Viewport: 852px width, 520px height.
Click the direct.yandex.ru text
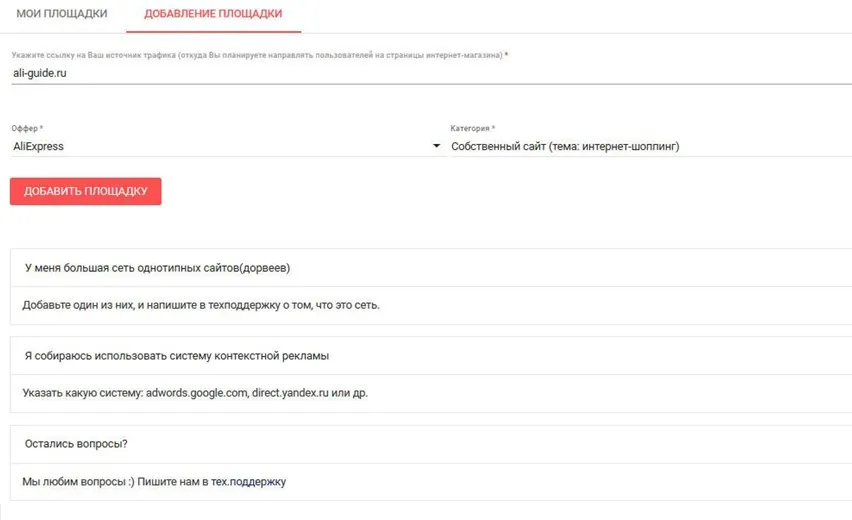tap(290, 393)
